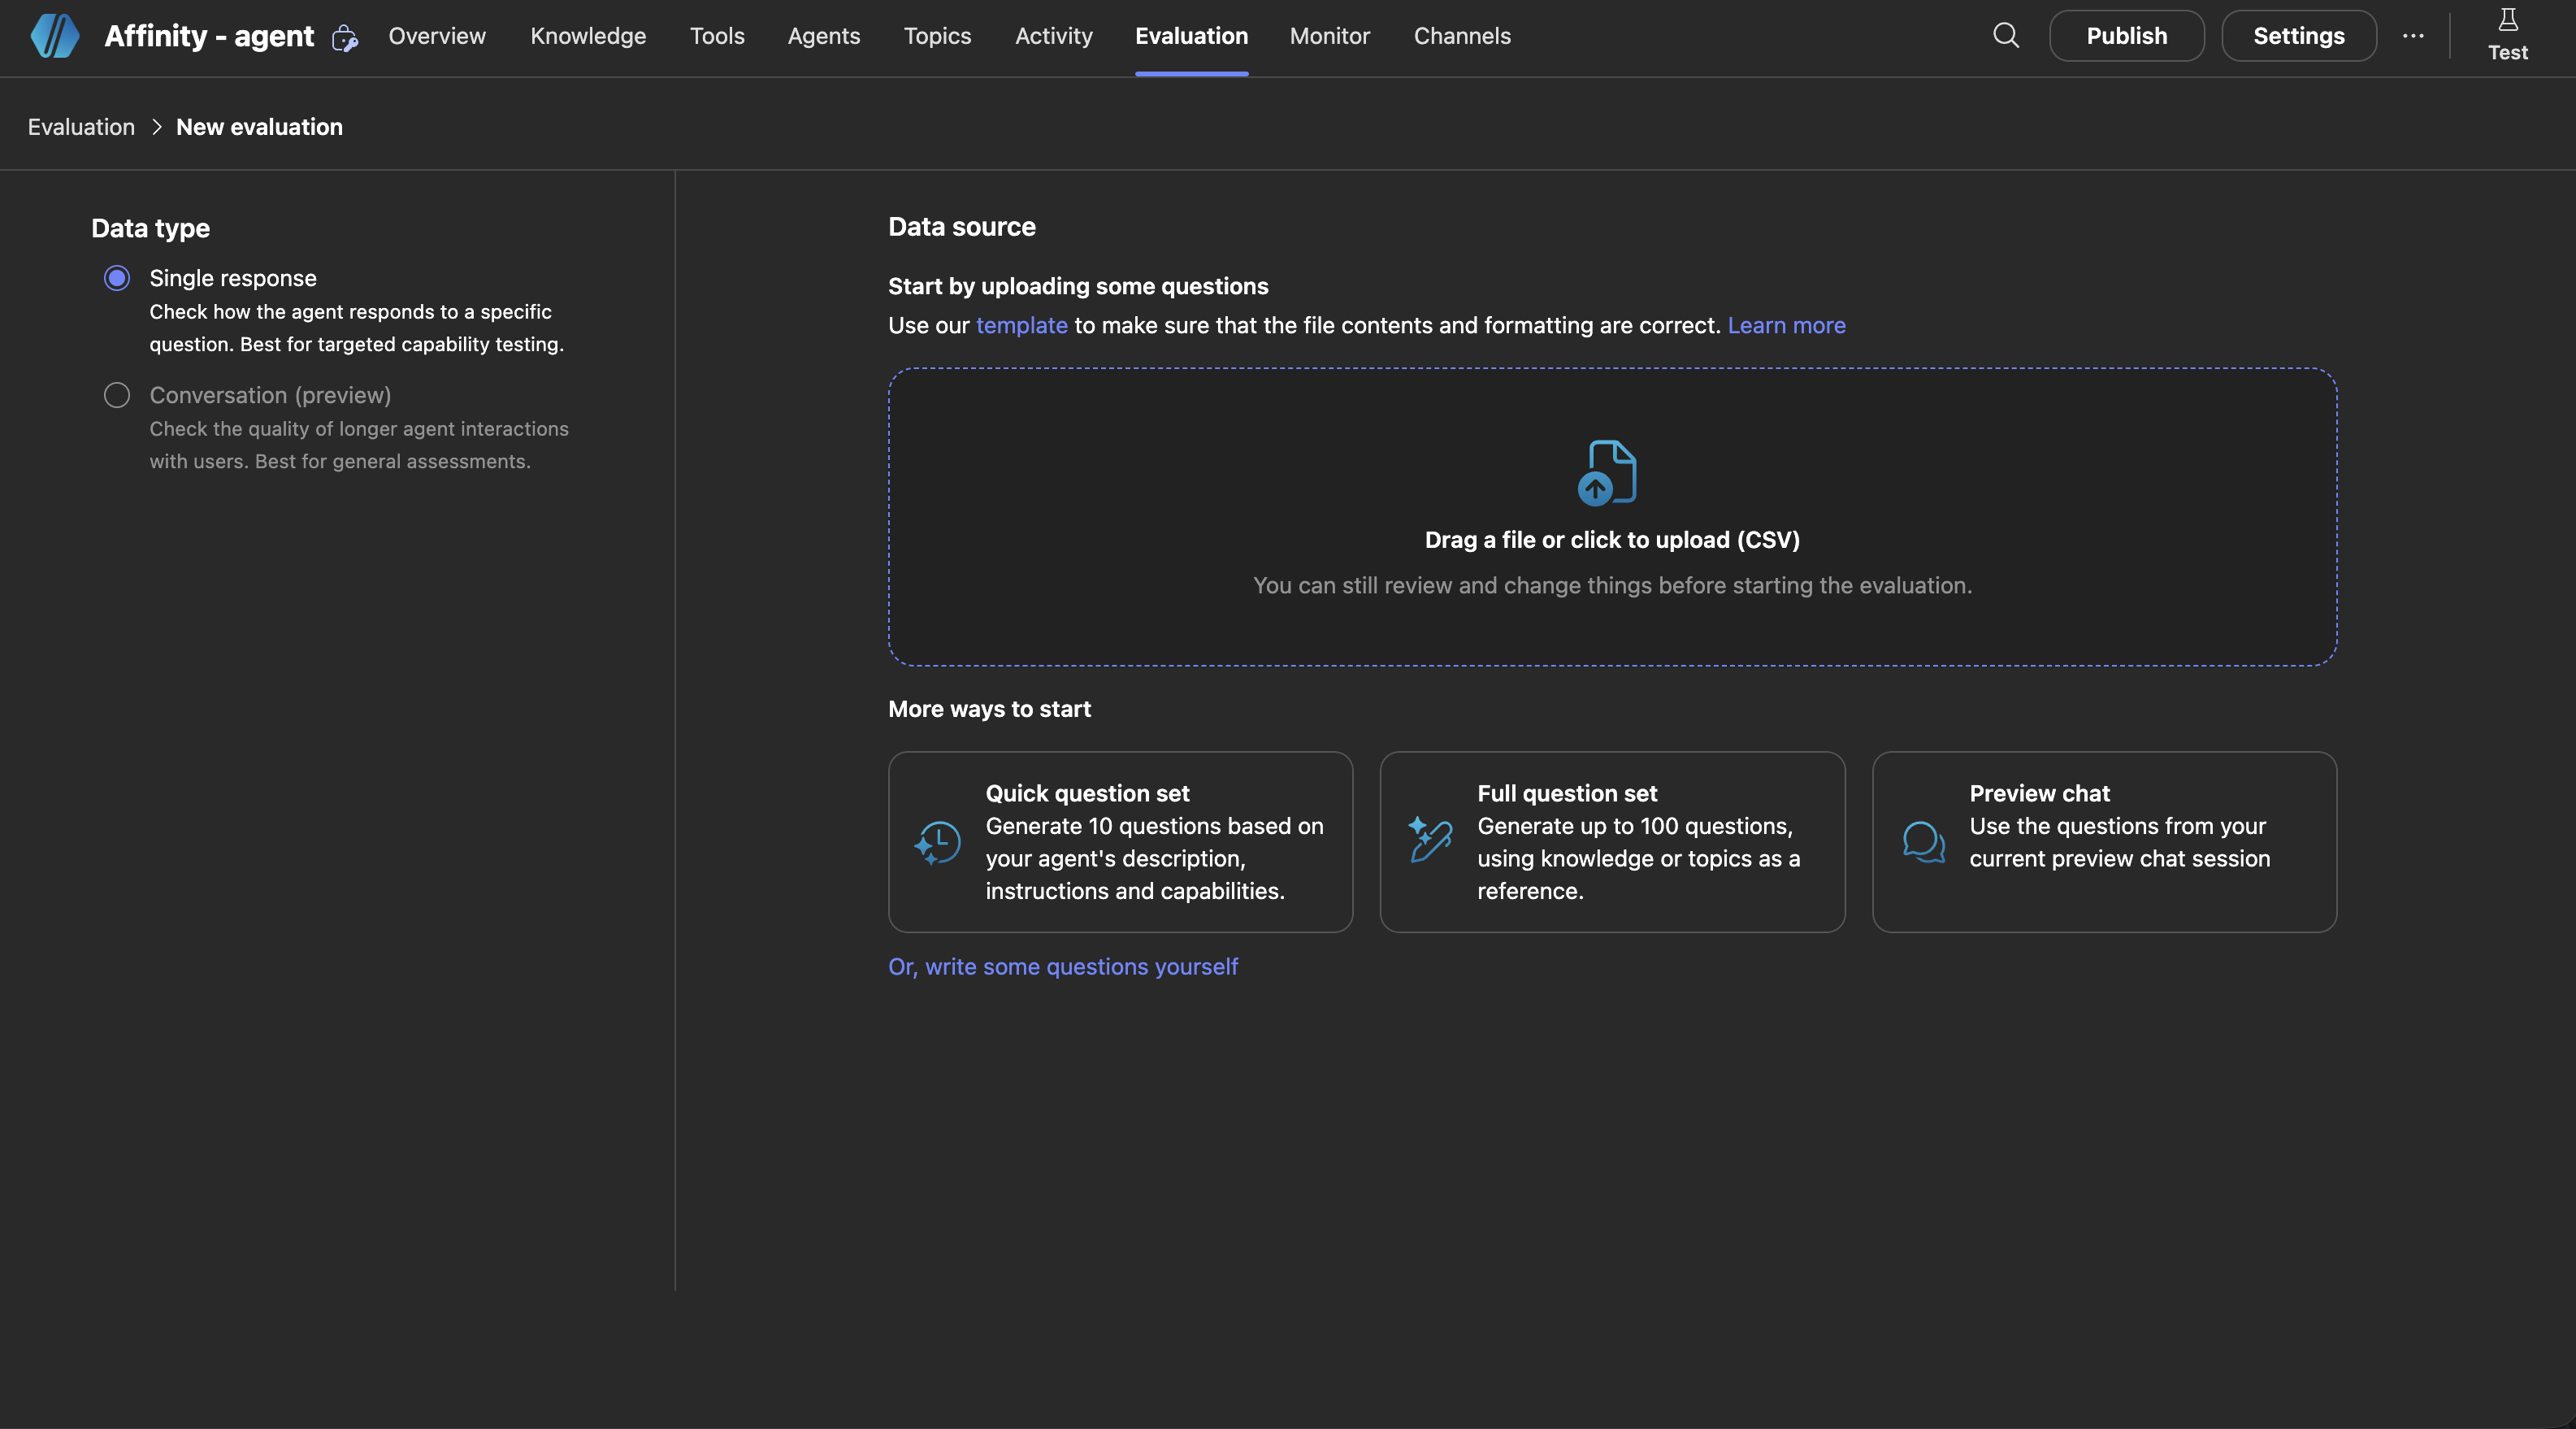This screenshot has width=2576, height=1429.
Task: Click the CSV drag-and-drop upload area
Action: click(x=1612, y=517)
